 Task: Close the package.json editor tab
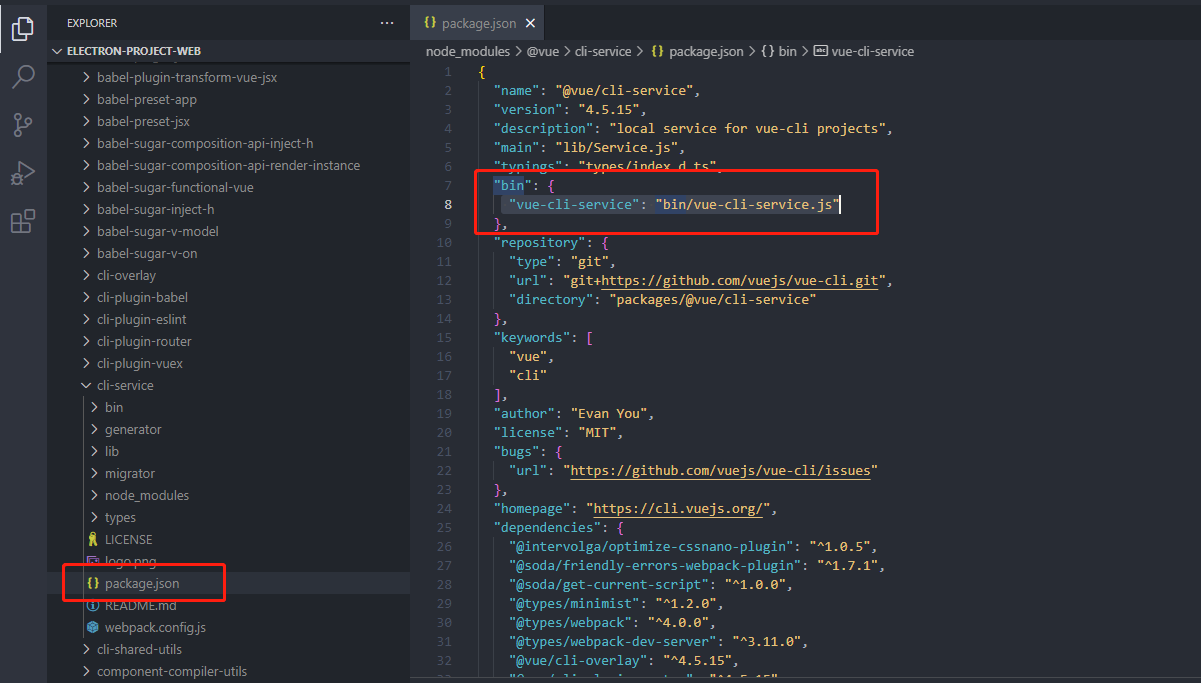tap(530, 22)
